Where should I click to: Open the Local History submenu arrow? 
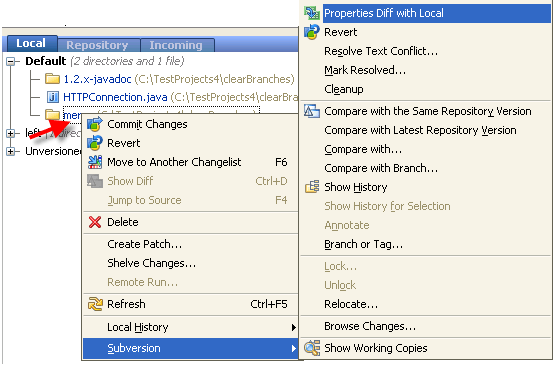pos(293,327)
